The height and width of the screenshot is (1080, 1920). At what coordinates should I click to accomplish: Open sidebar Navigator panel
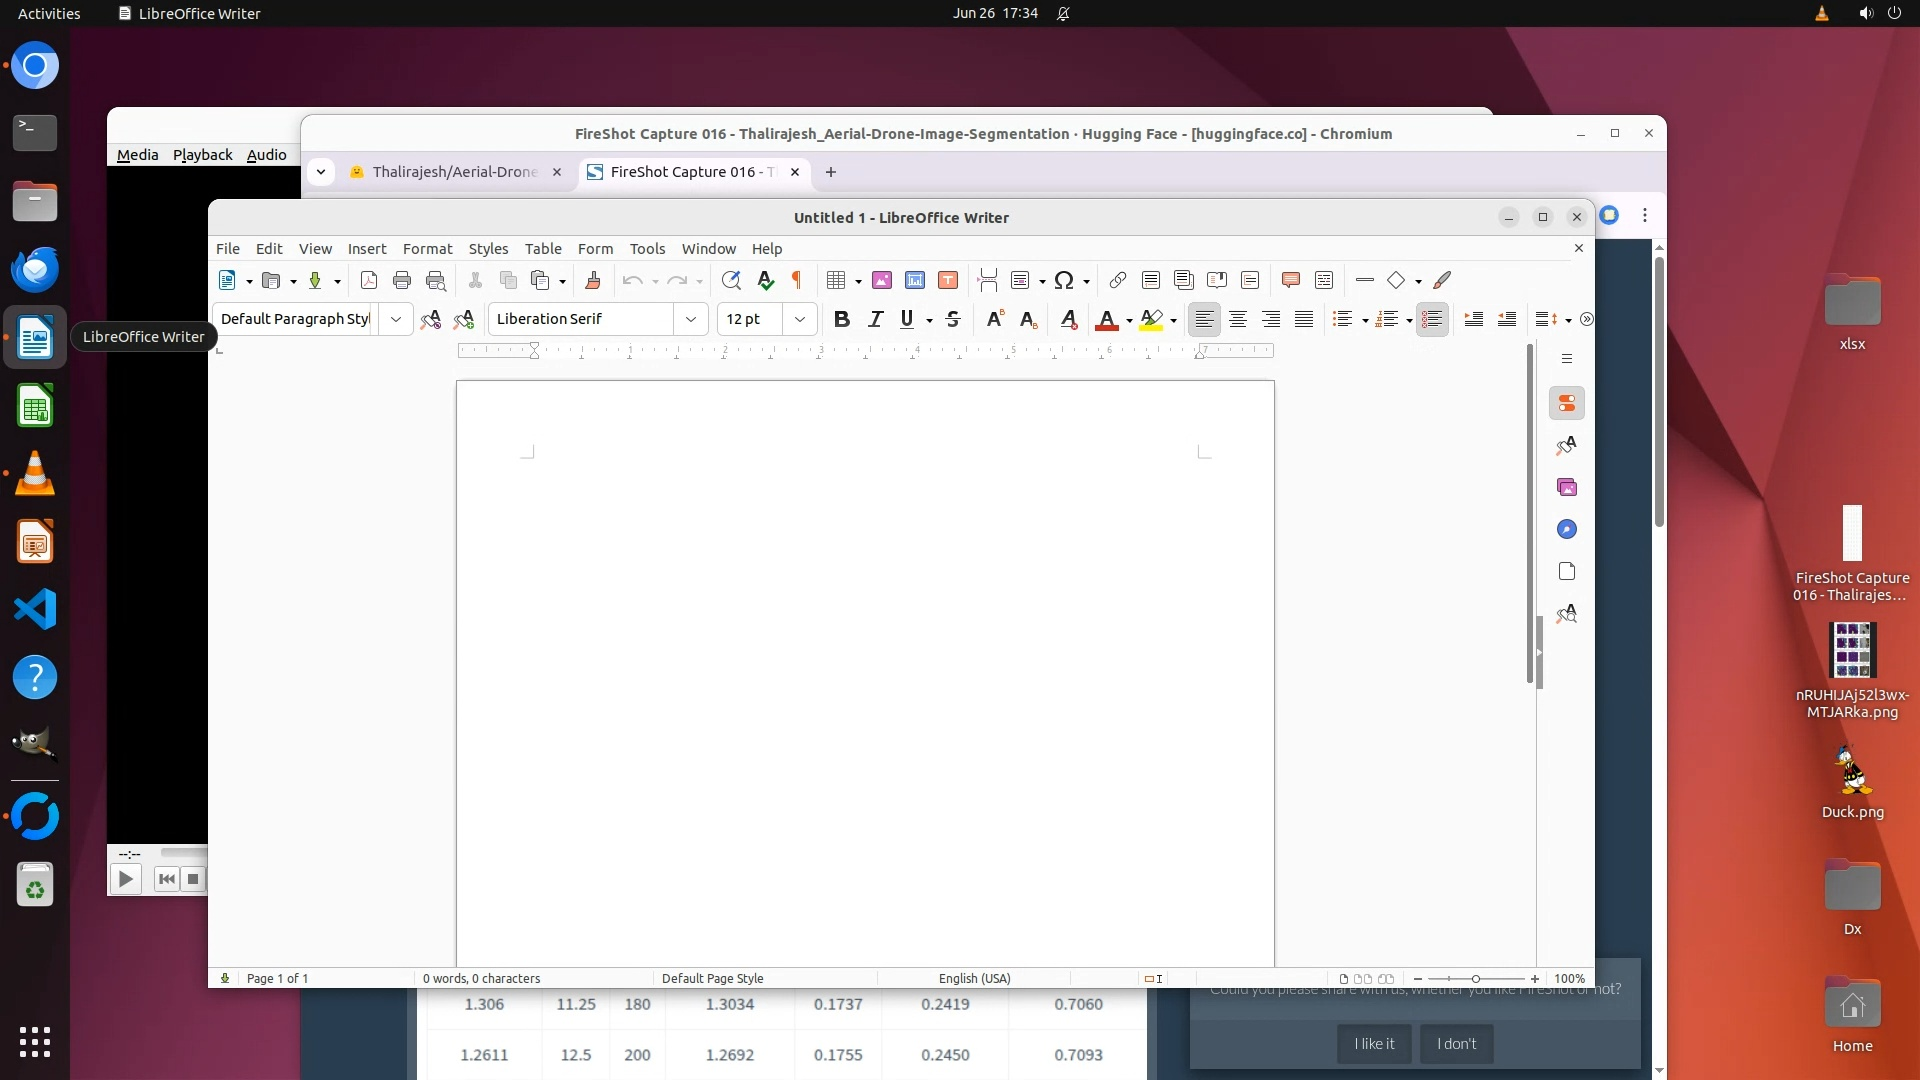[1567, 529]
